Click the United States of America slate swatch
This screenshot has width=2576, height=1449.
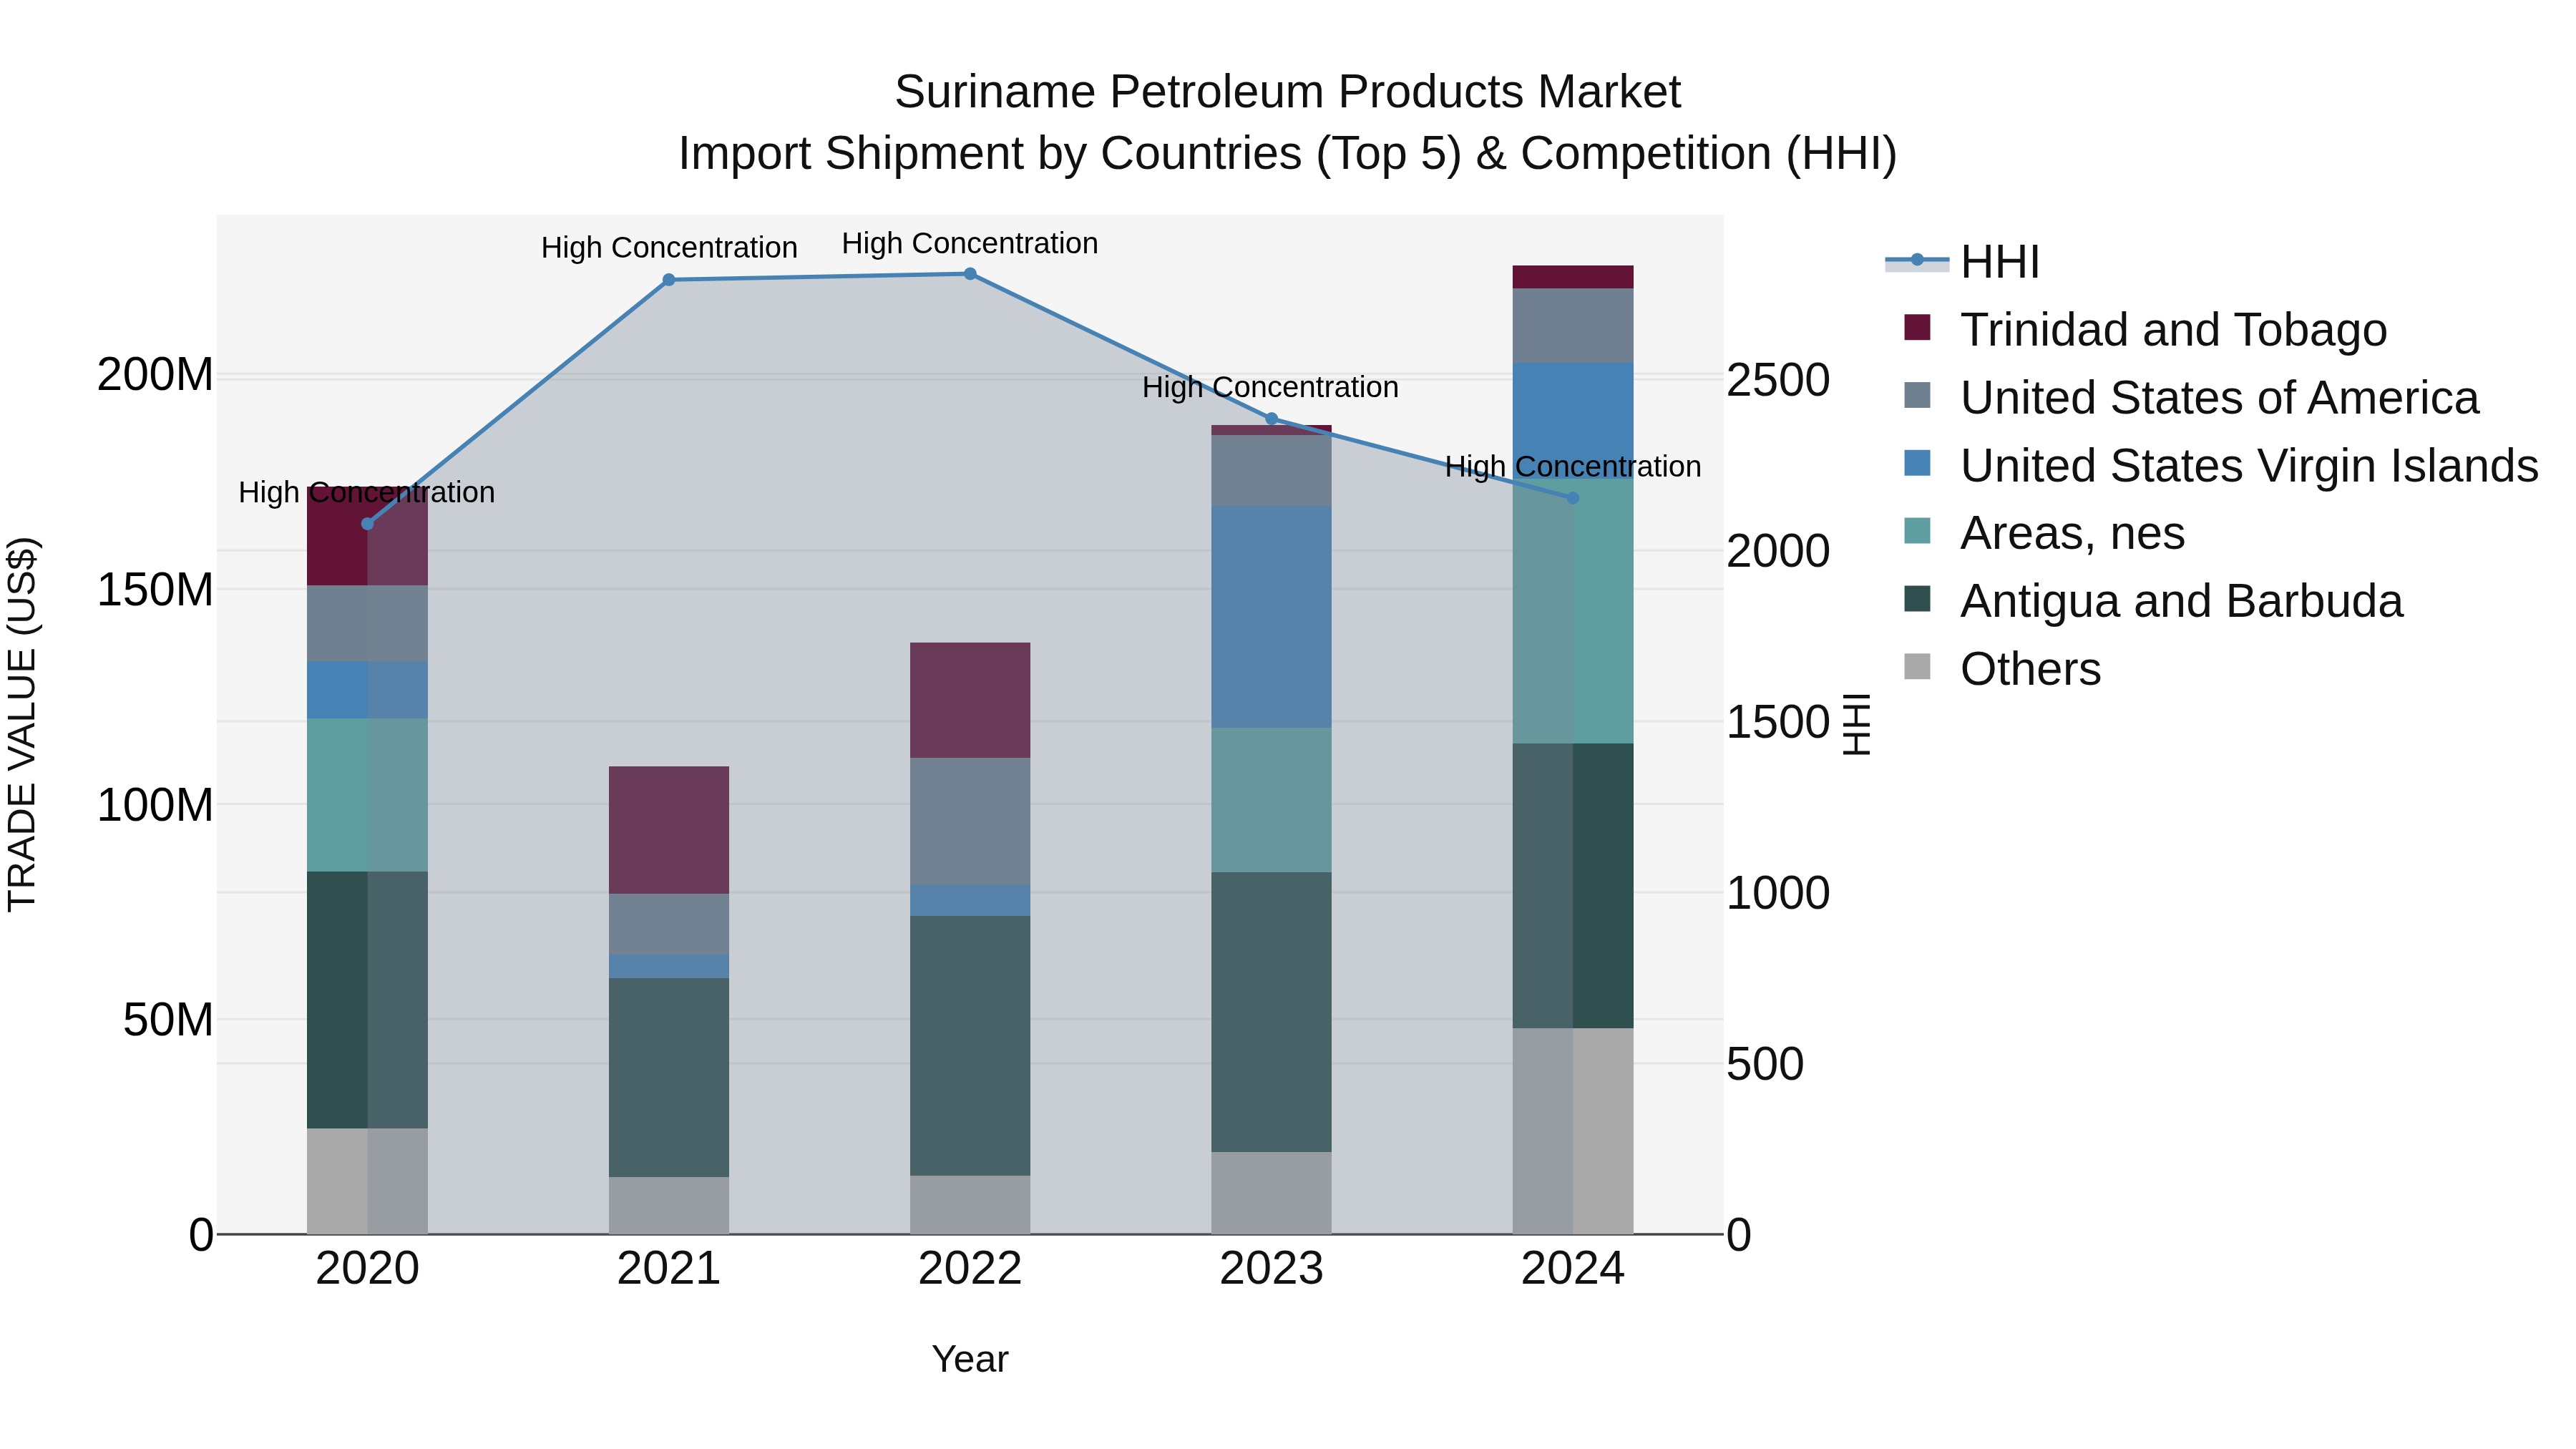(x=1917, y=395)
